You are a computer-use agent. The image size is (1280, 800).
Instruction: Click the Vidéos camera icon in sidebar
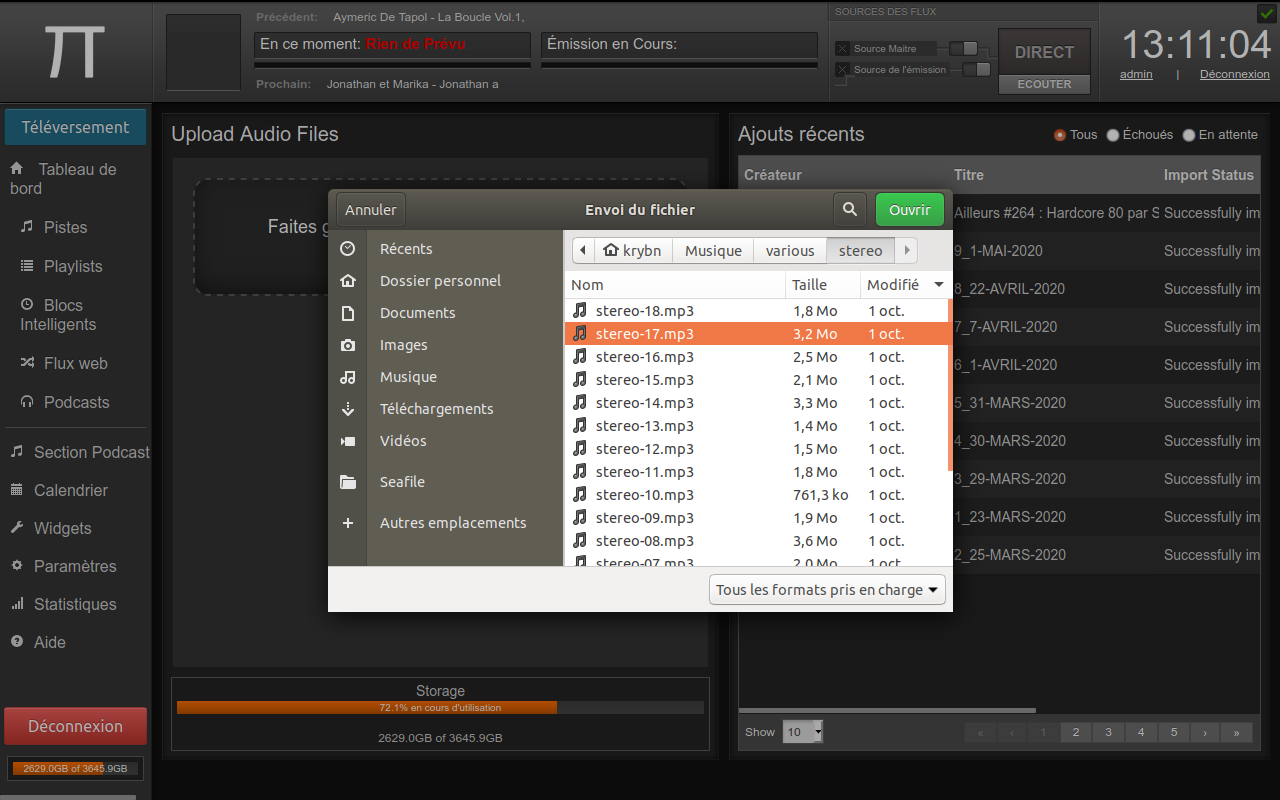[347, 441]
